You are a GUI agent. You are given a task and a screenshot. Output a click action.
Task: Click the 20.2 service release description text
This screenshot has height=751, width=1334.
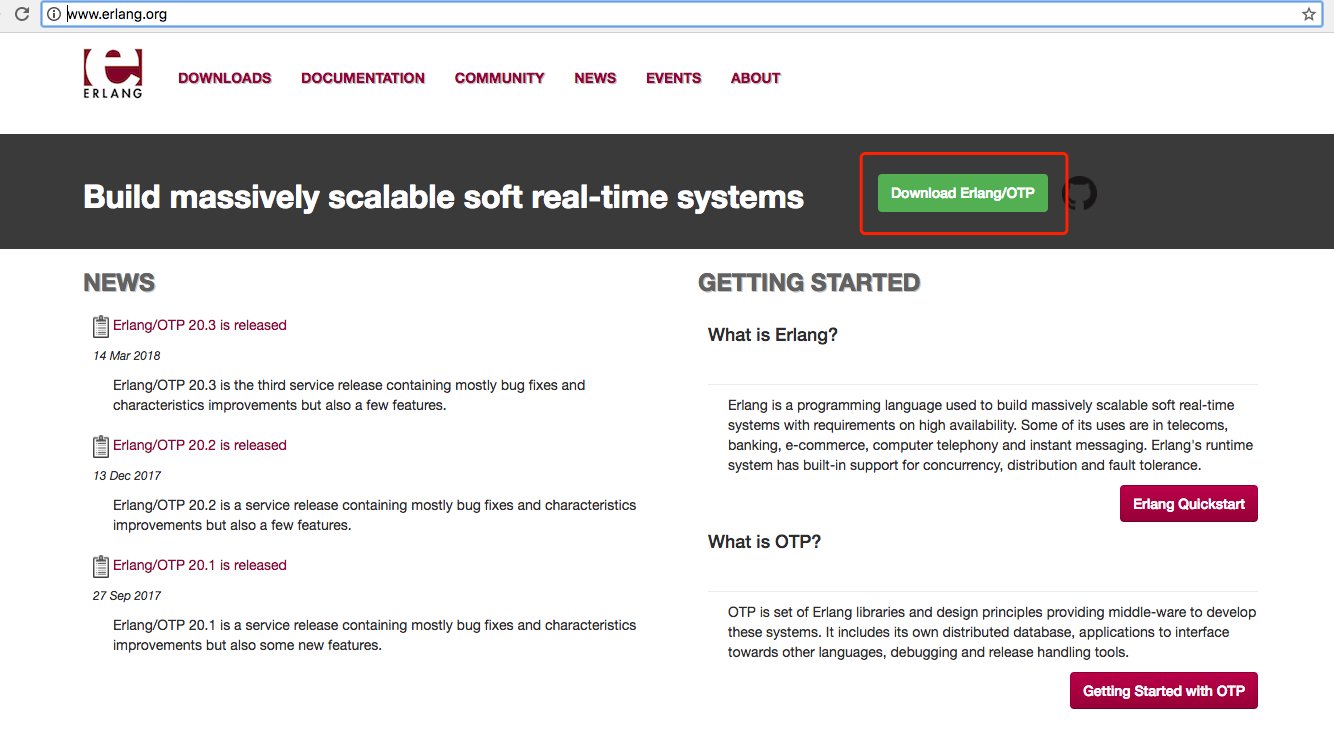pos(375,515)
